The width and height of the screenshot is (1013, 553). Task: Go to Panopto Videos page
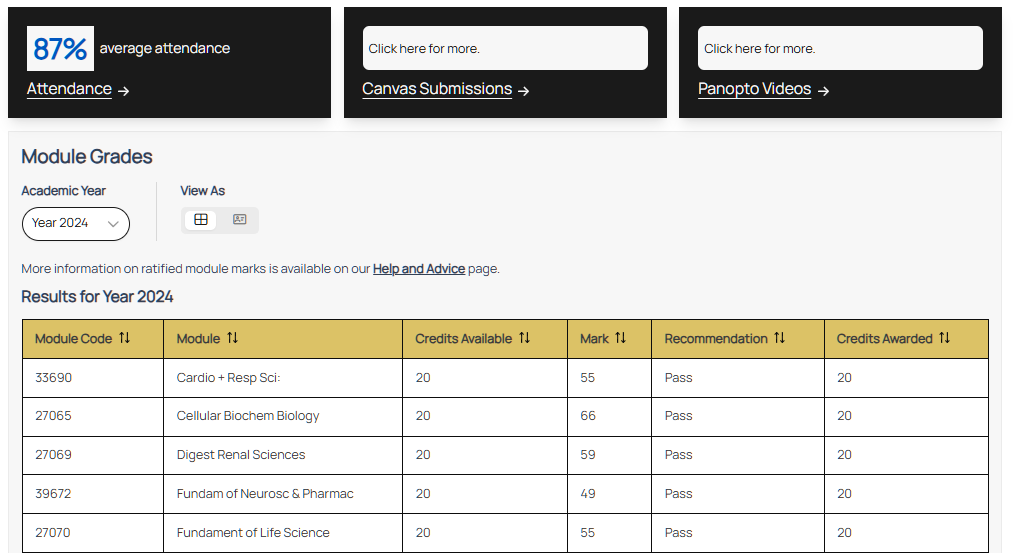click(x=754, y=89)
